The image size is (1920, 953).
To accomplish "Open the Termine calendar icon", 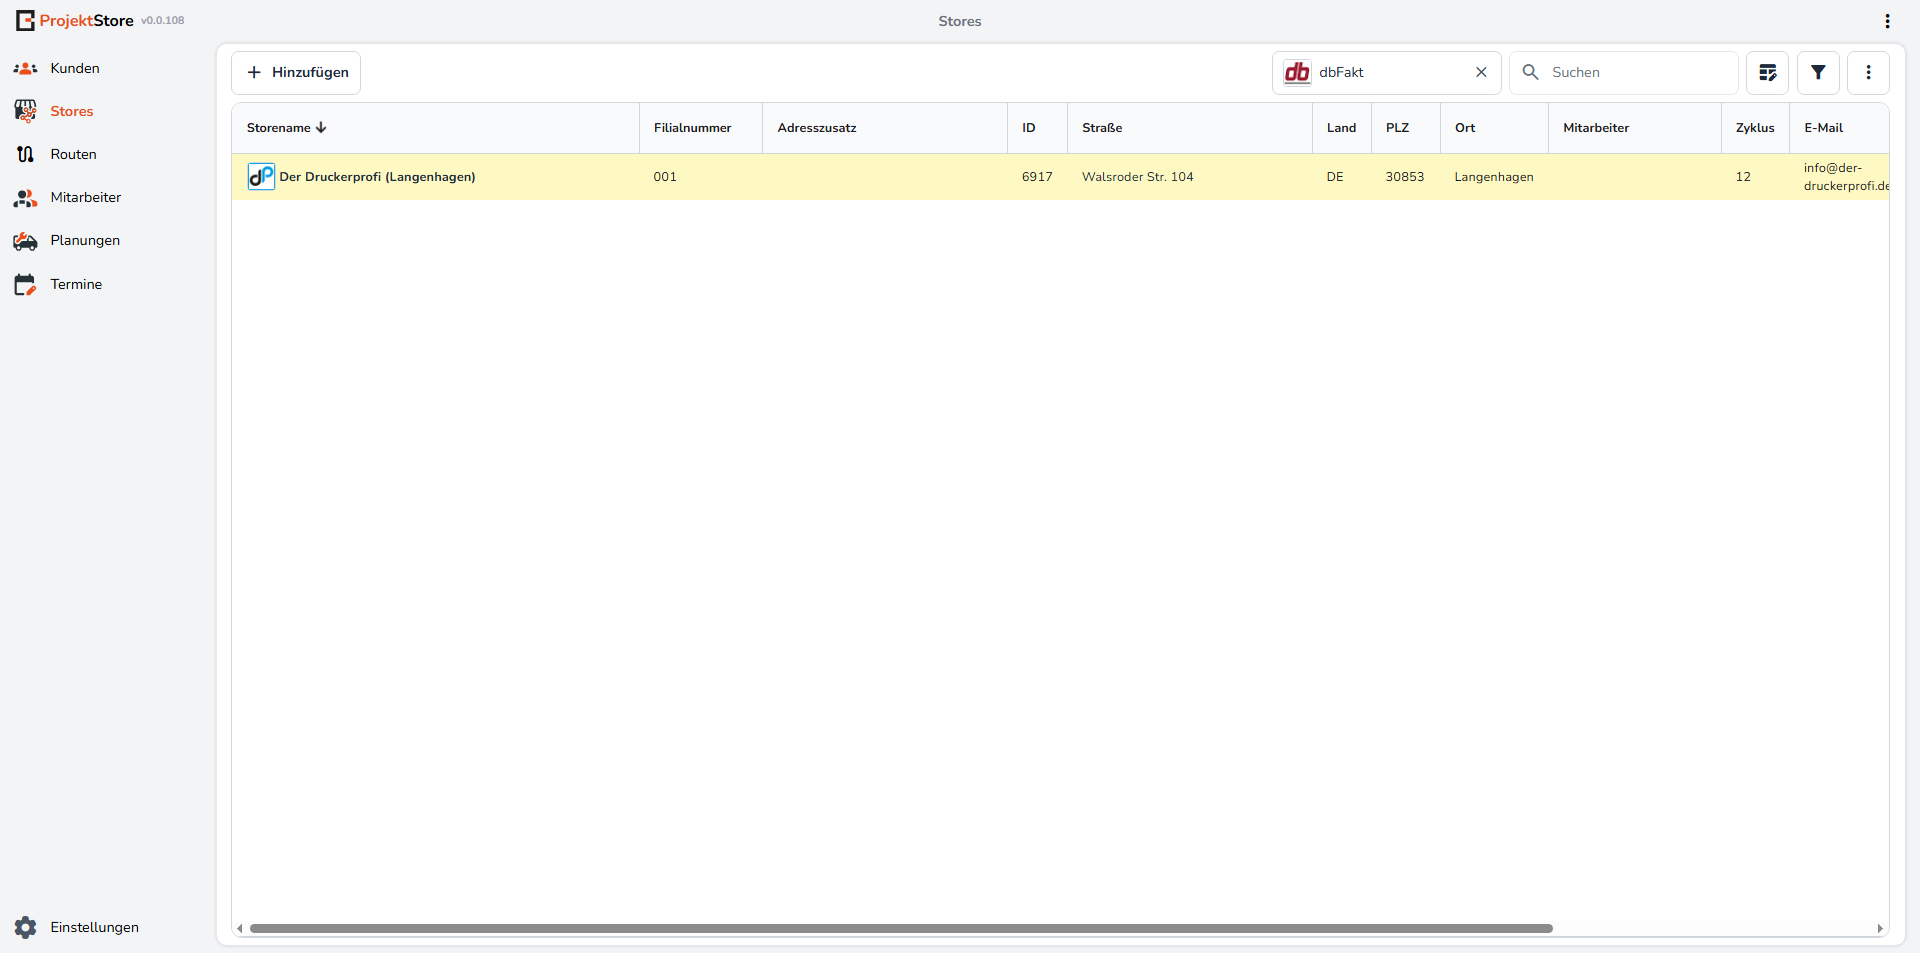I will click(x=25, y=284).
